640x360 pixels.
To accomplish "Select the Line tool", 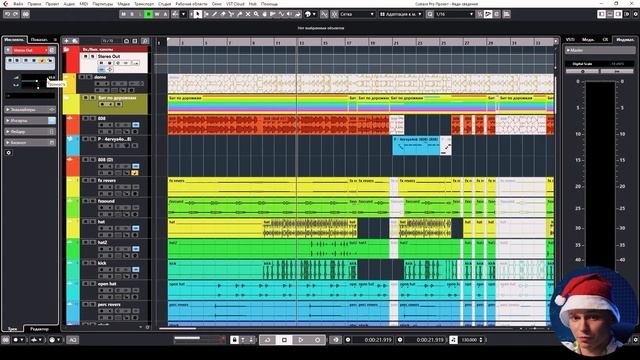I will pyautogui.click(x=281, y=14).
